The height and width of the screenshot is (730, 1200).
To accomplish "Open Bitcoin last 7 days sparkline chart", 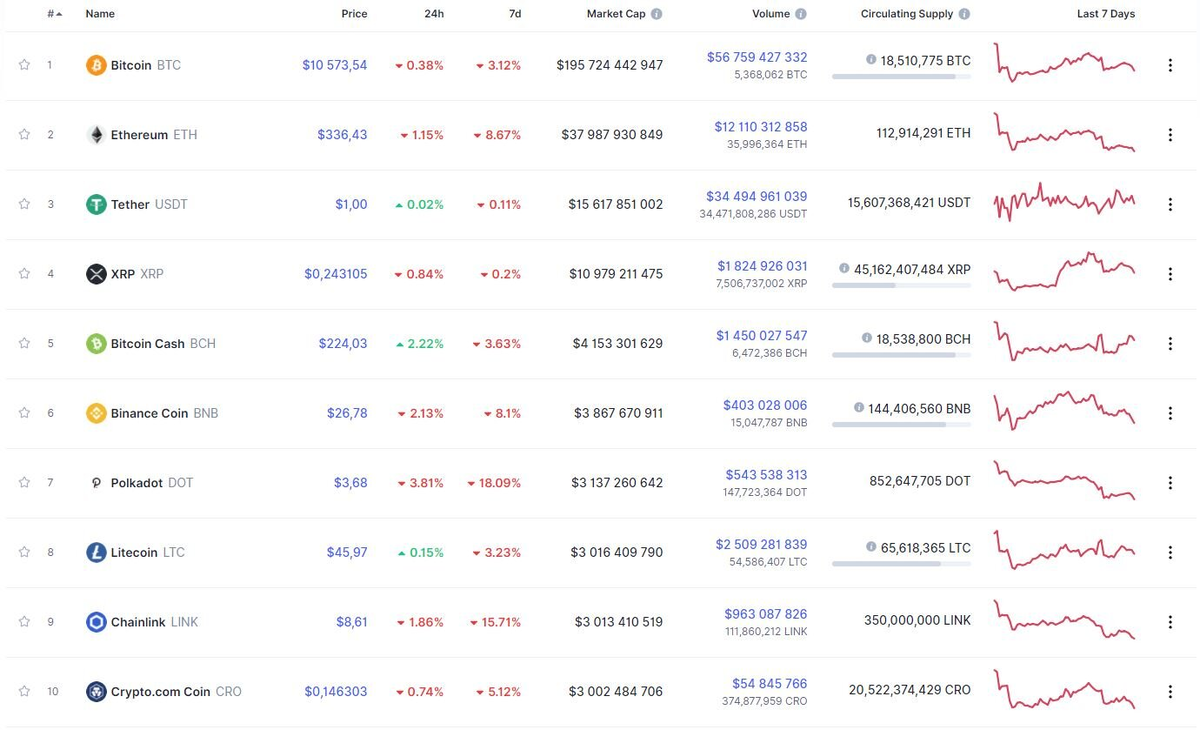I will pos(1064,62).
